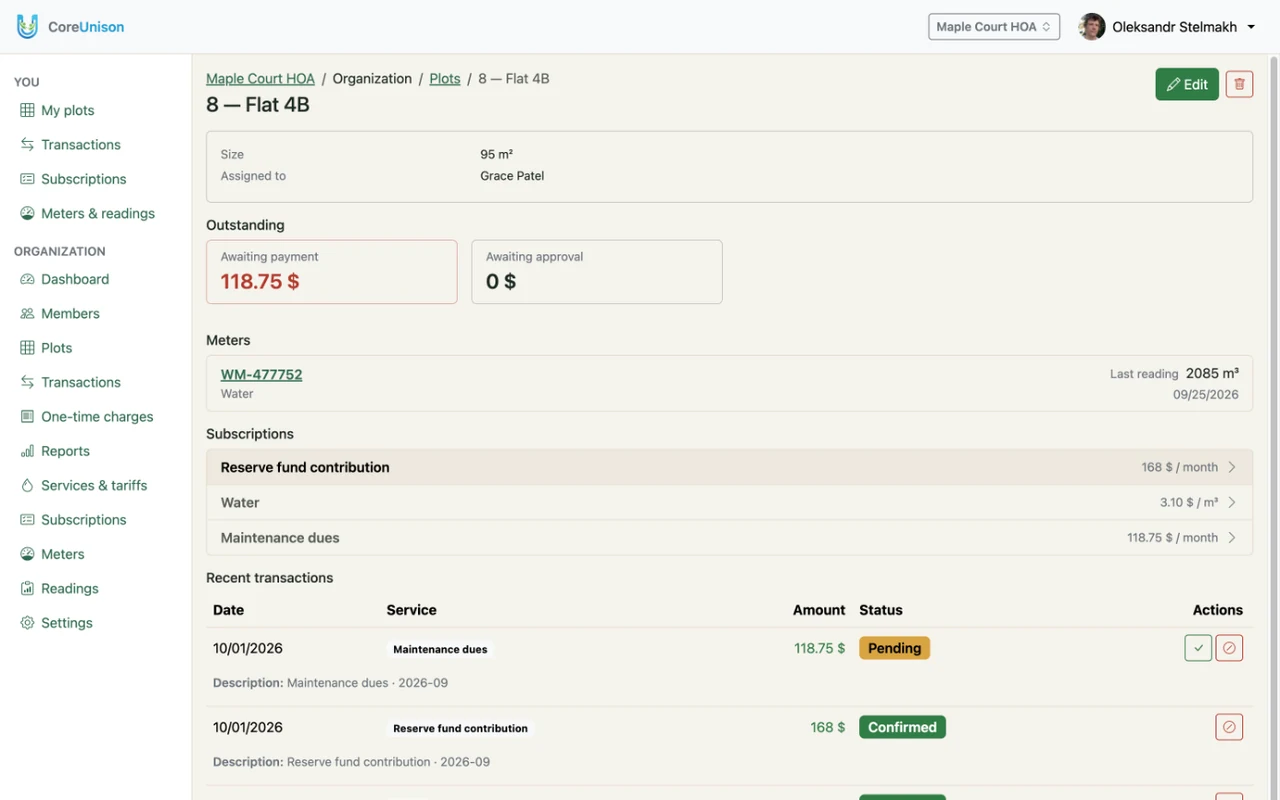Delete plot with the trash icon button
1280x800 pixels.
click(x=1239, y=85)
